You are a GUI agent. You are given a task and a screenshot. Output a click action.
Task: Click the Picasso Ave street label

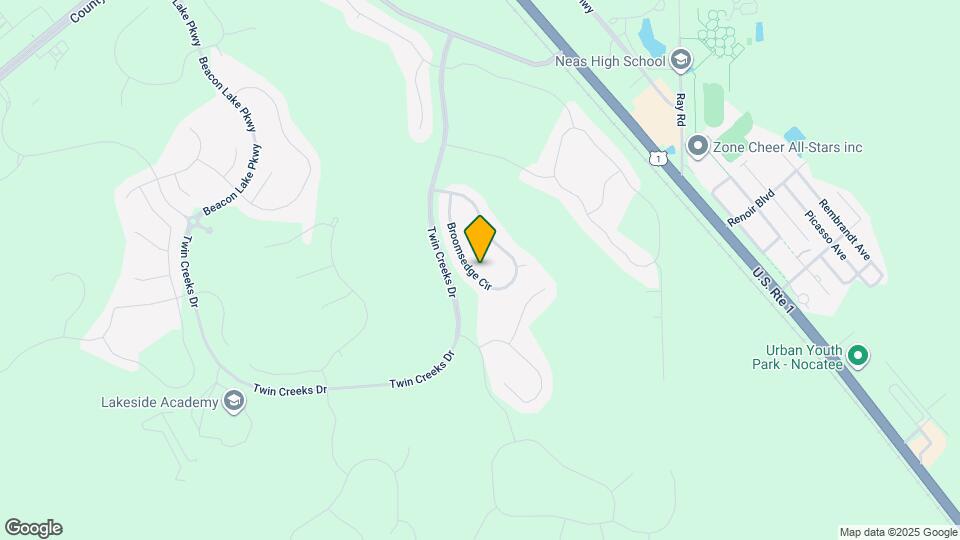point(826,235)
